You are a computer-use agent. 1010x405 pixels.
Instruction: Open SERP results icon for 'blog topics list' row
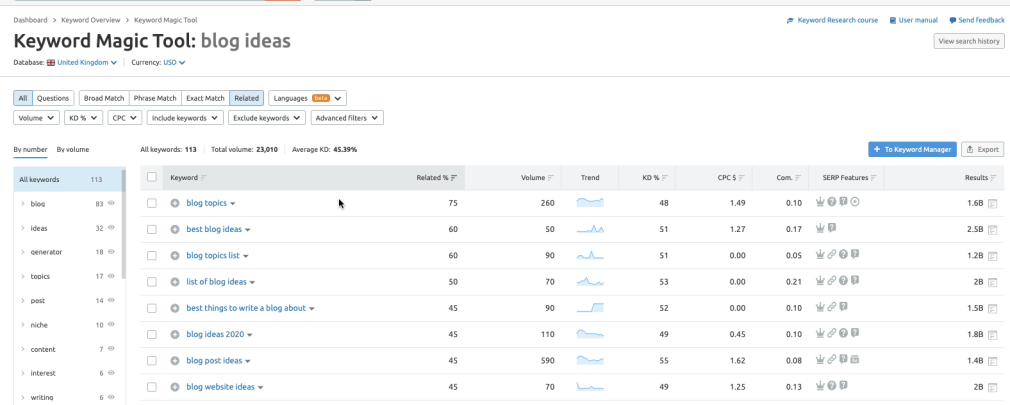(x=993, y=256)
